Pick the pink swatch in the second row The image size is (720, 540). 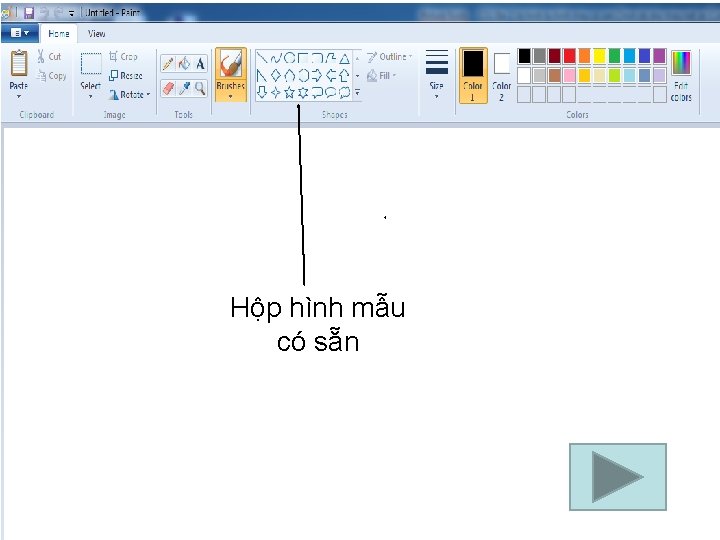click(x=569, y=75)
